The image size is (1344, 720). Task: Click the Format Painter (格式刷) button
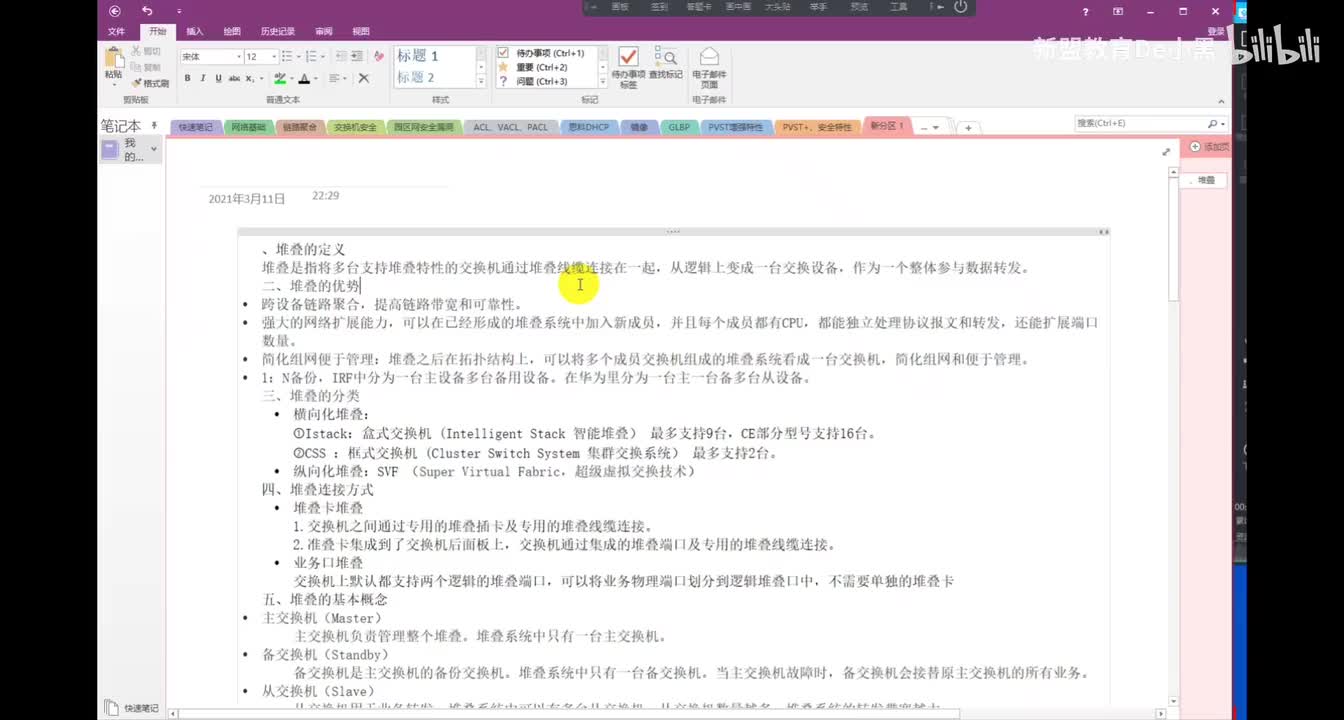(150, 83)
